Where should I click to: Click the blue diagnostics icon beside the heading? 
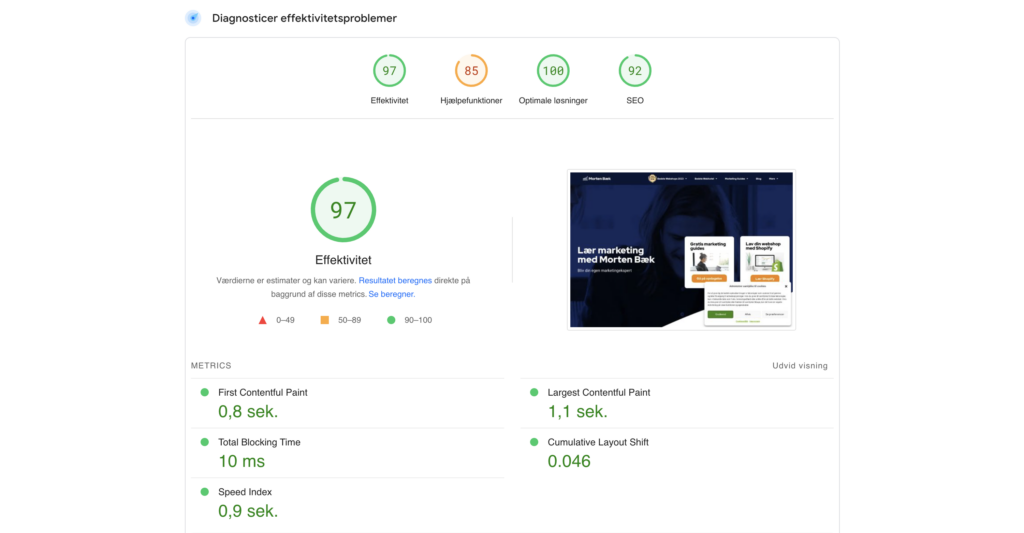(x=193, y=18)
